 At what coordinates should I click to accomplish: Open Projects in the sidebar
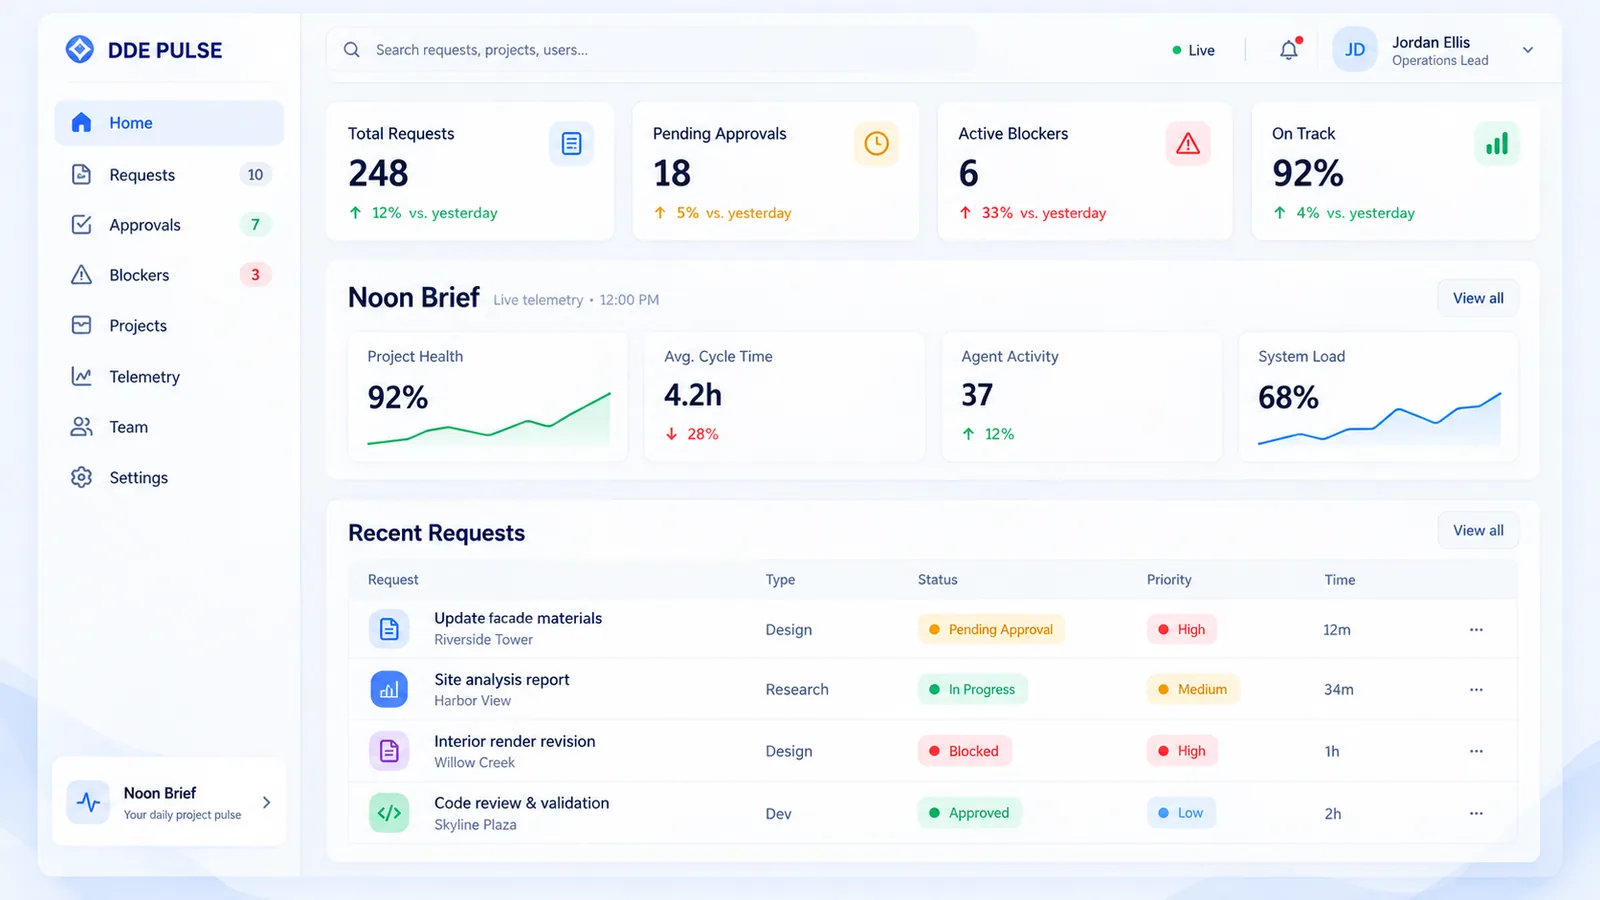(169, 325)
